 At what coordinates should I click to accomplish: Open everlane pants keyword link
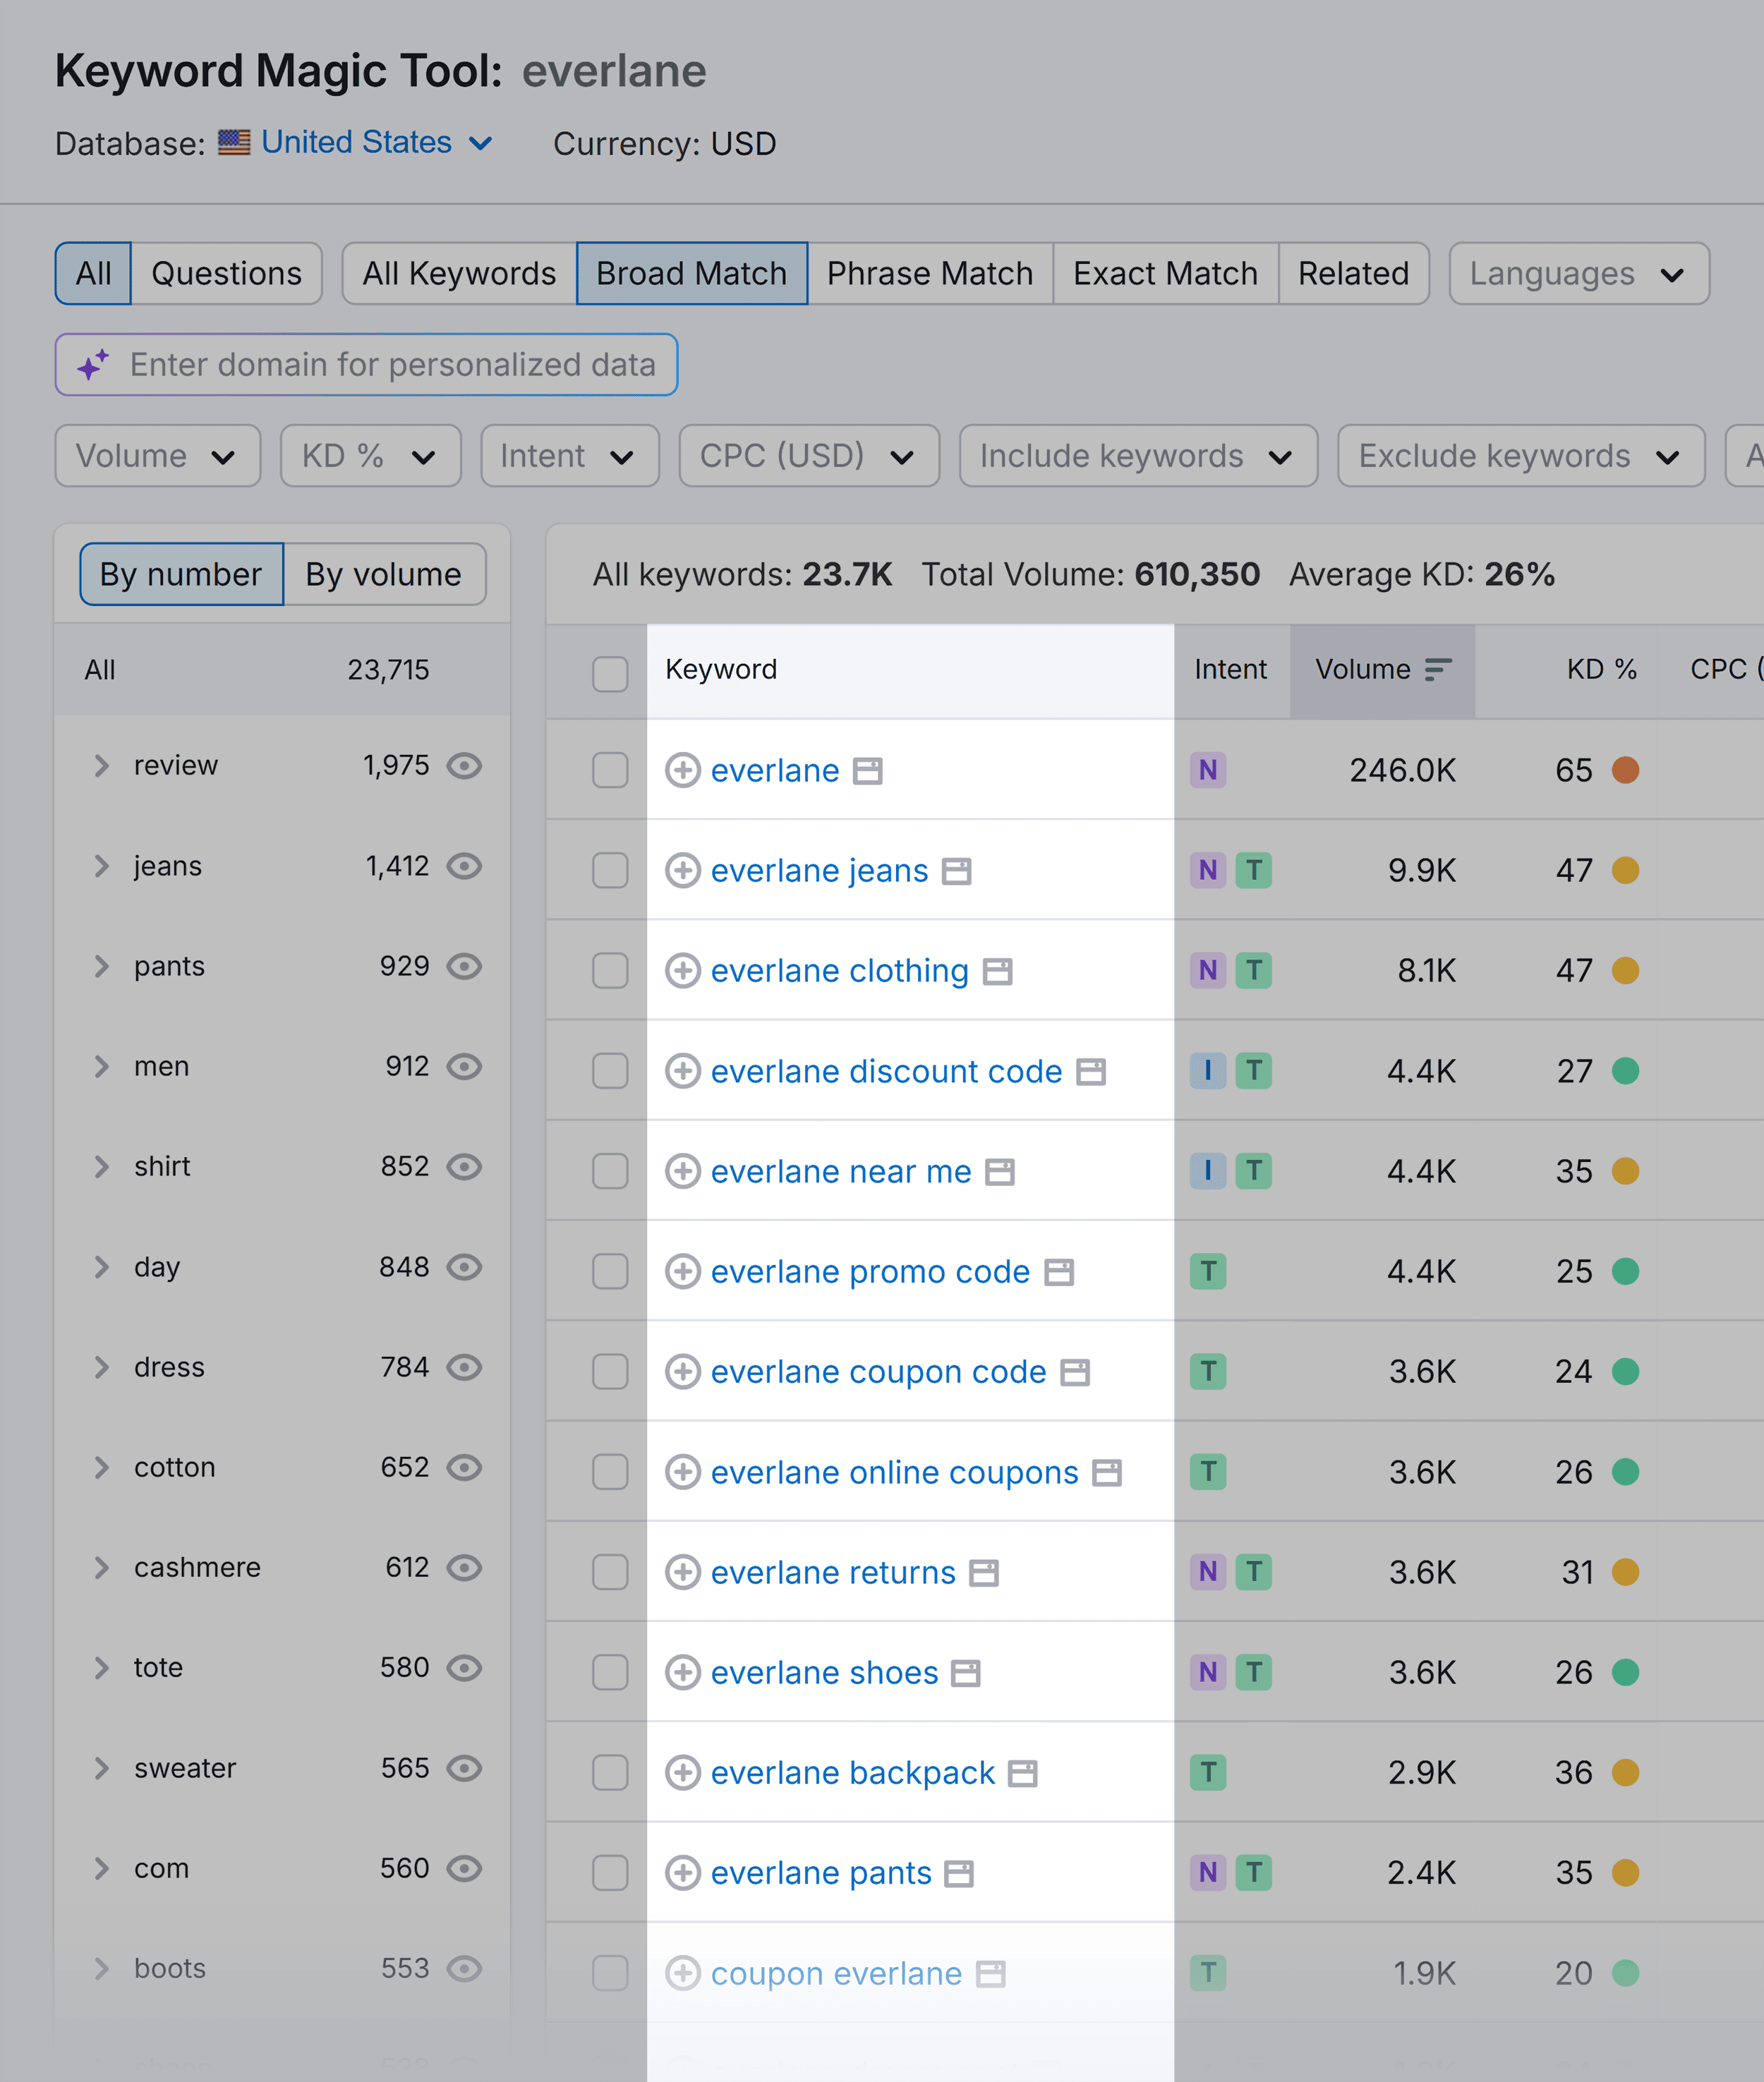pos(821,1872)
